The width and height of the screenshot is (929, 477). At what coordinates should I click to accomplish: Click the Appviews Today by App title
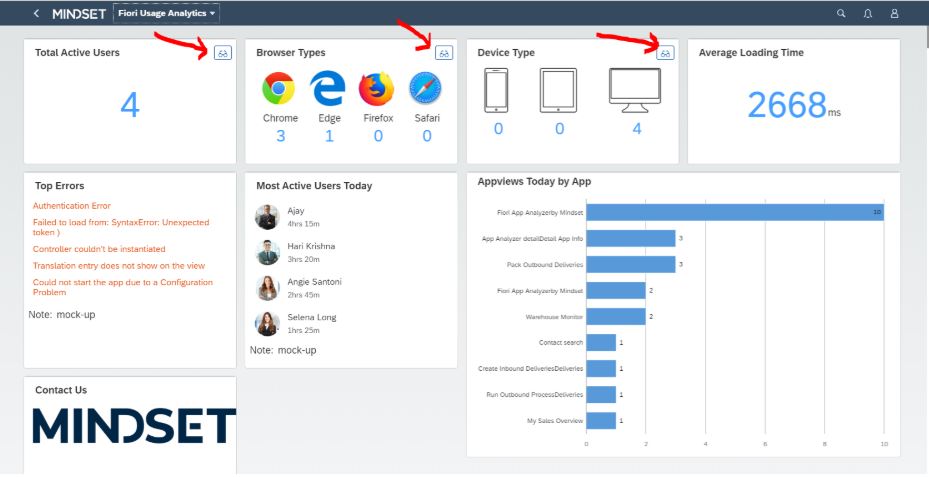(534, 181)
